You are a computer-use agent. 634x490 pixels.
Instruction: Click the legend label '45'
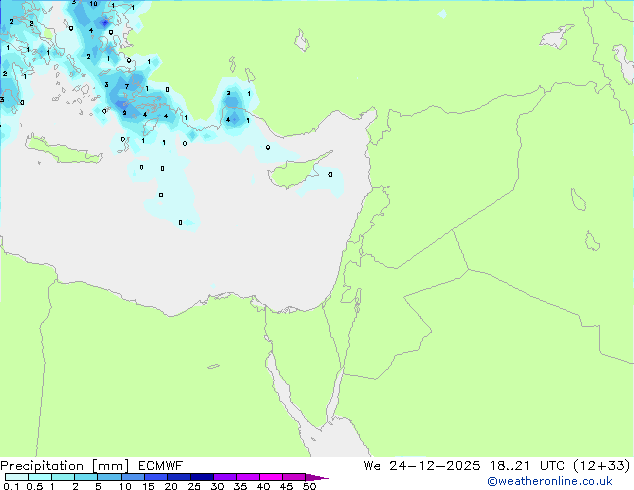coord(286,486)
